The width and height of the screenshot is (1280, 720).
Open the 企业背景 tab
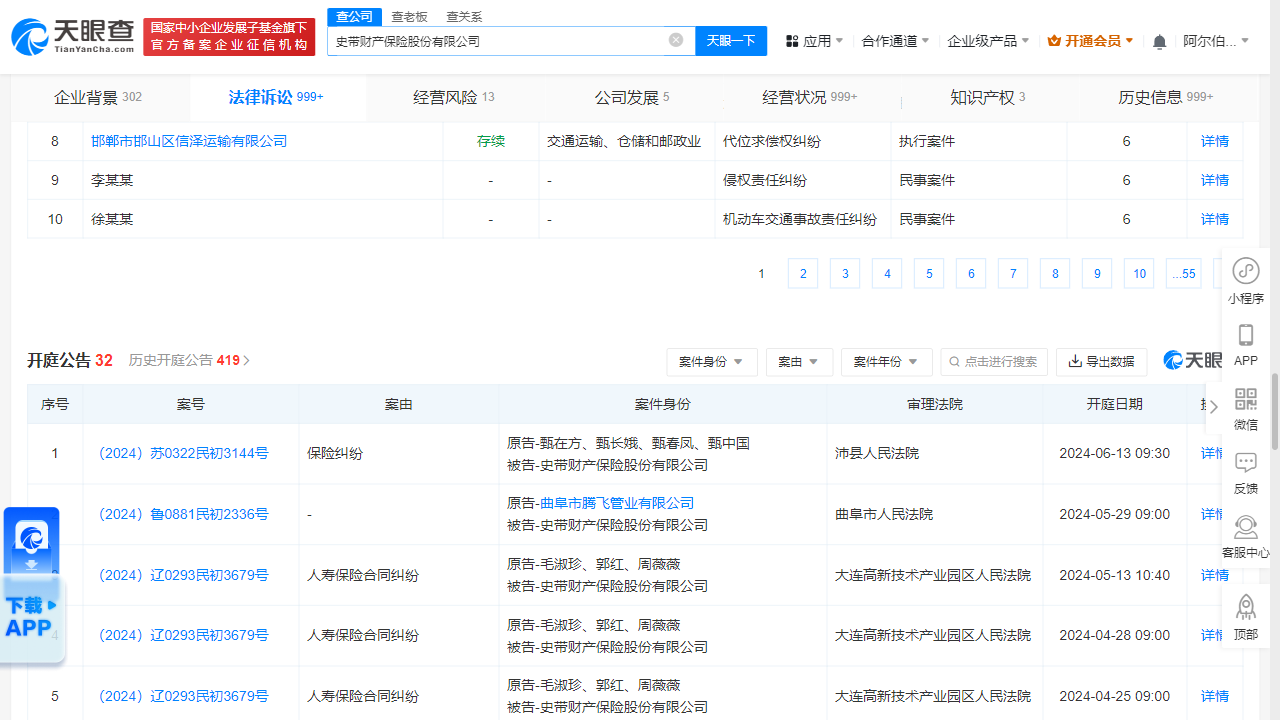(98, 97)
